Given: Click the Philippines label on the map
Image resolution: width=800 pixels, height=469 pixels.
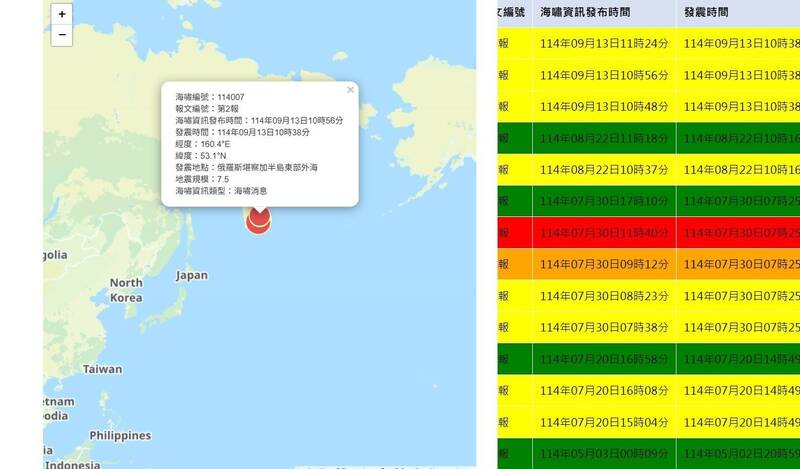Looking at the screenshot, I should (x=120, y=435).
